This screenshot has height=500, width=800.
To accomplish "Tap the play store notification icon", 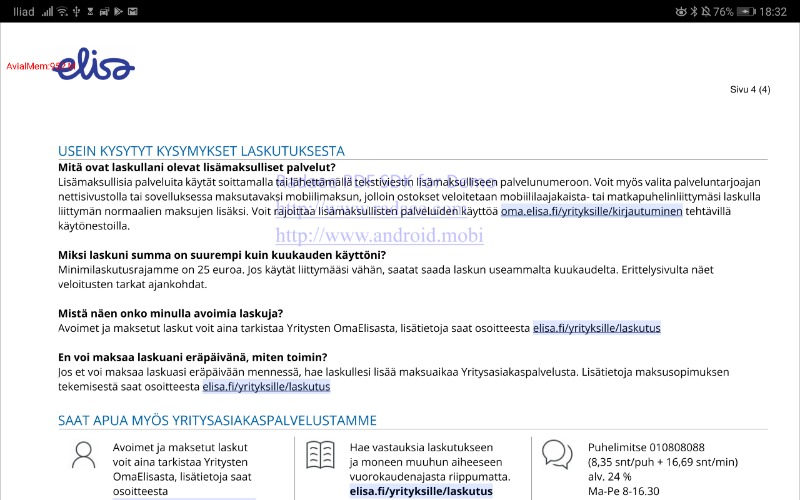I will point(118,11).
